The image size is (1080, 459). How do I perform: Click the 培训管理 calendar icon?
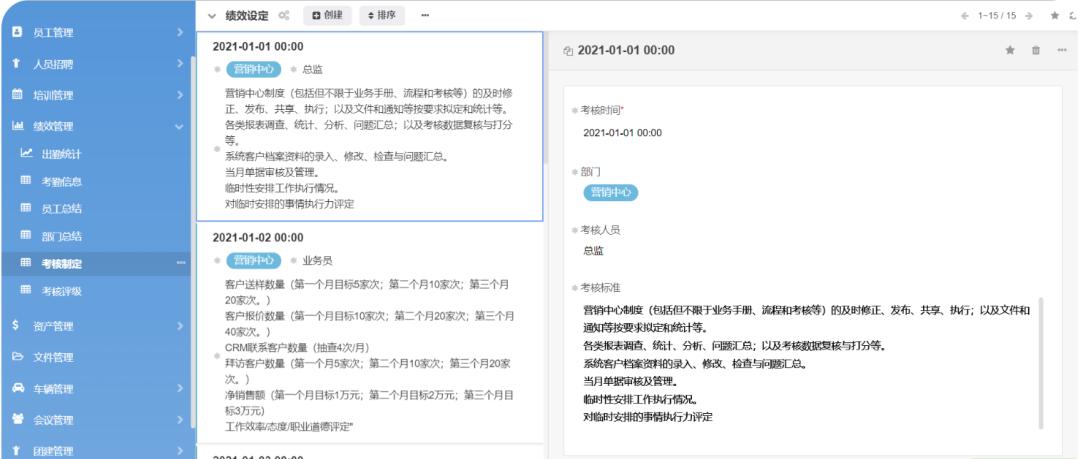tap(17, 94)
